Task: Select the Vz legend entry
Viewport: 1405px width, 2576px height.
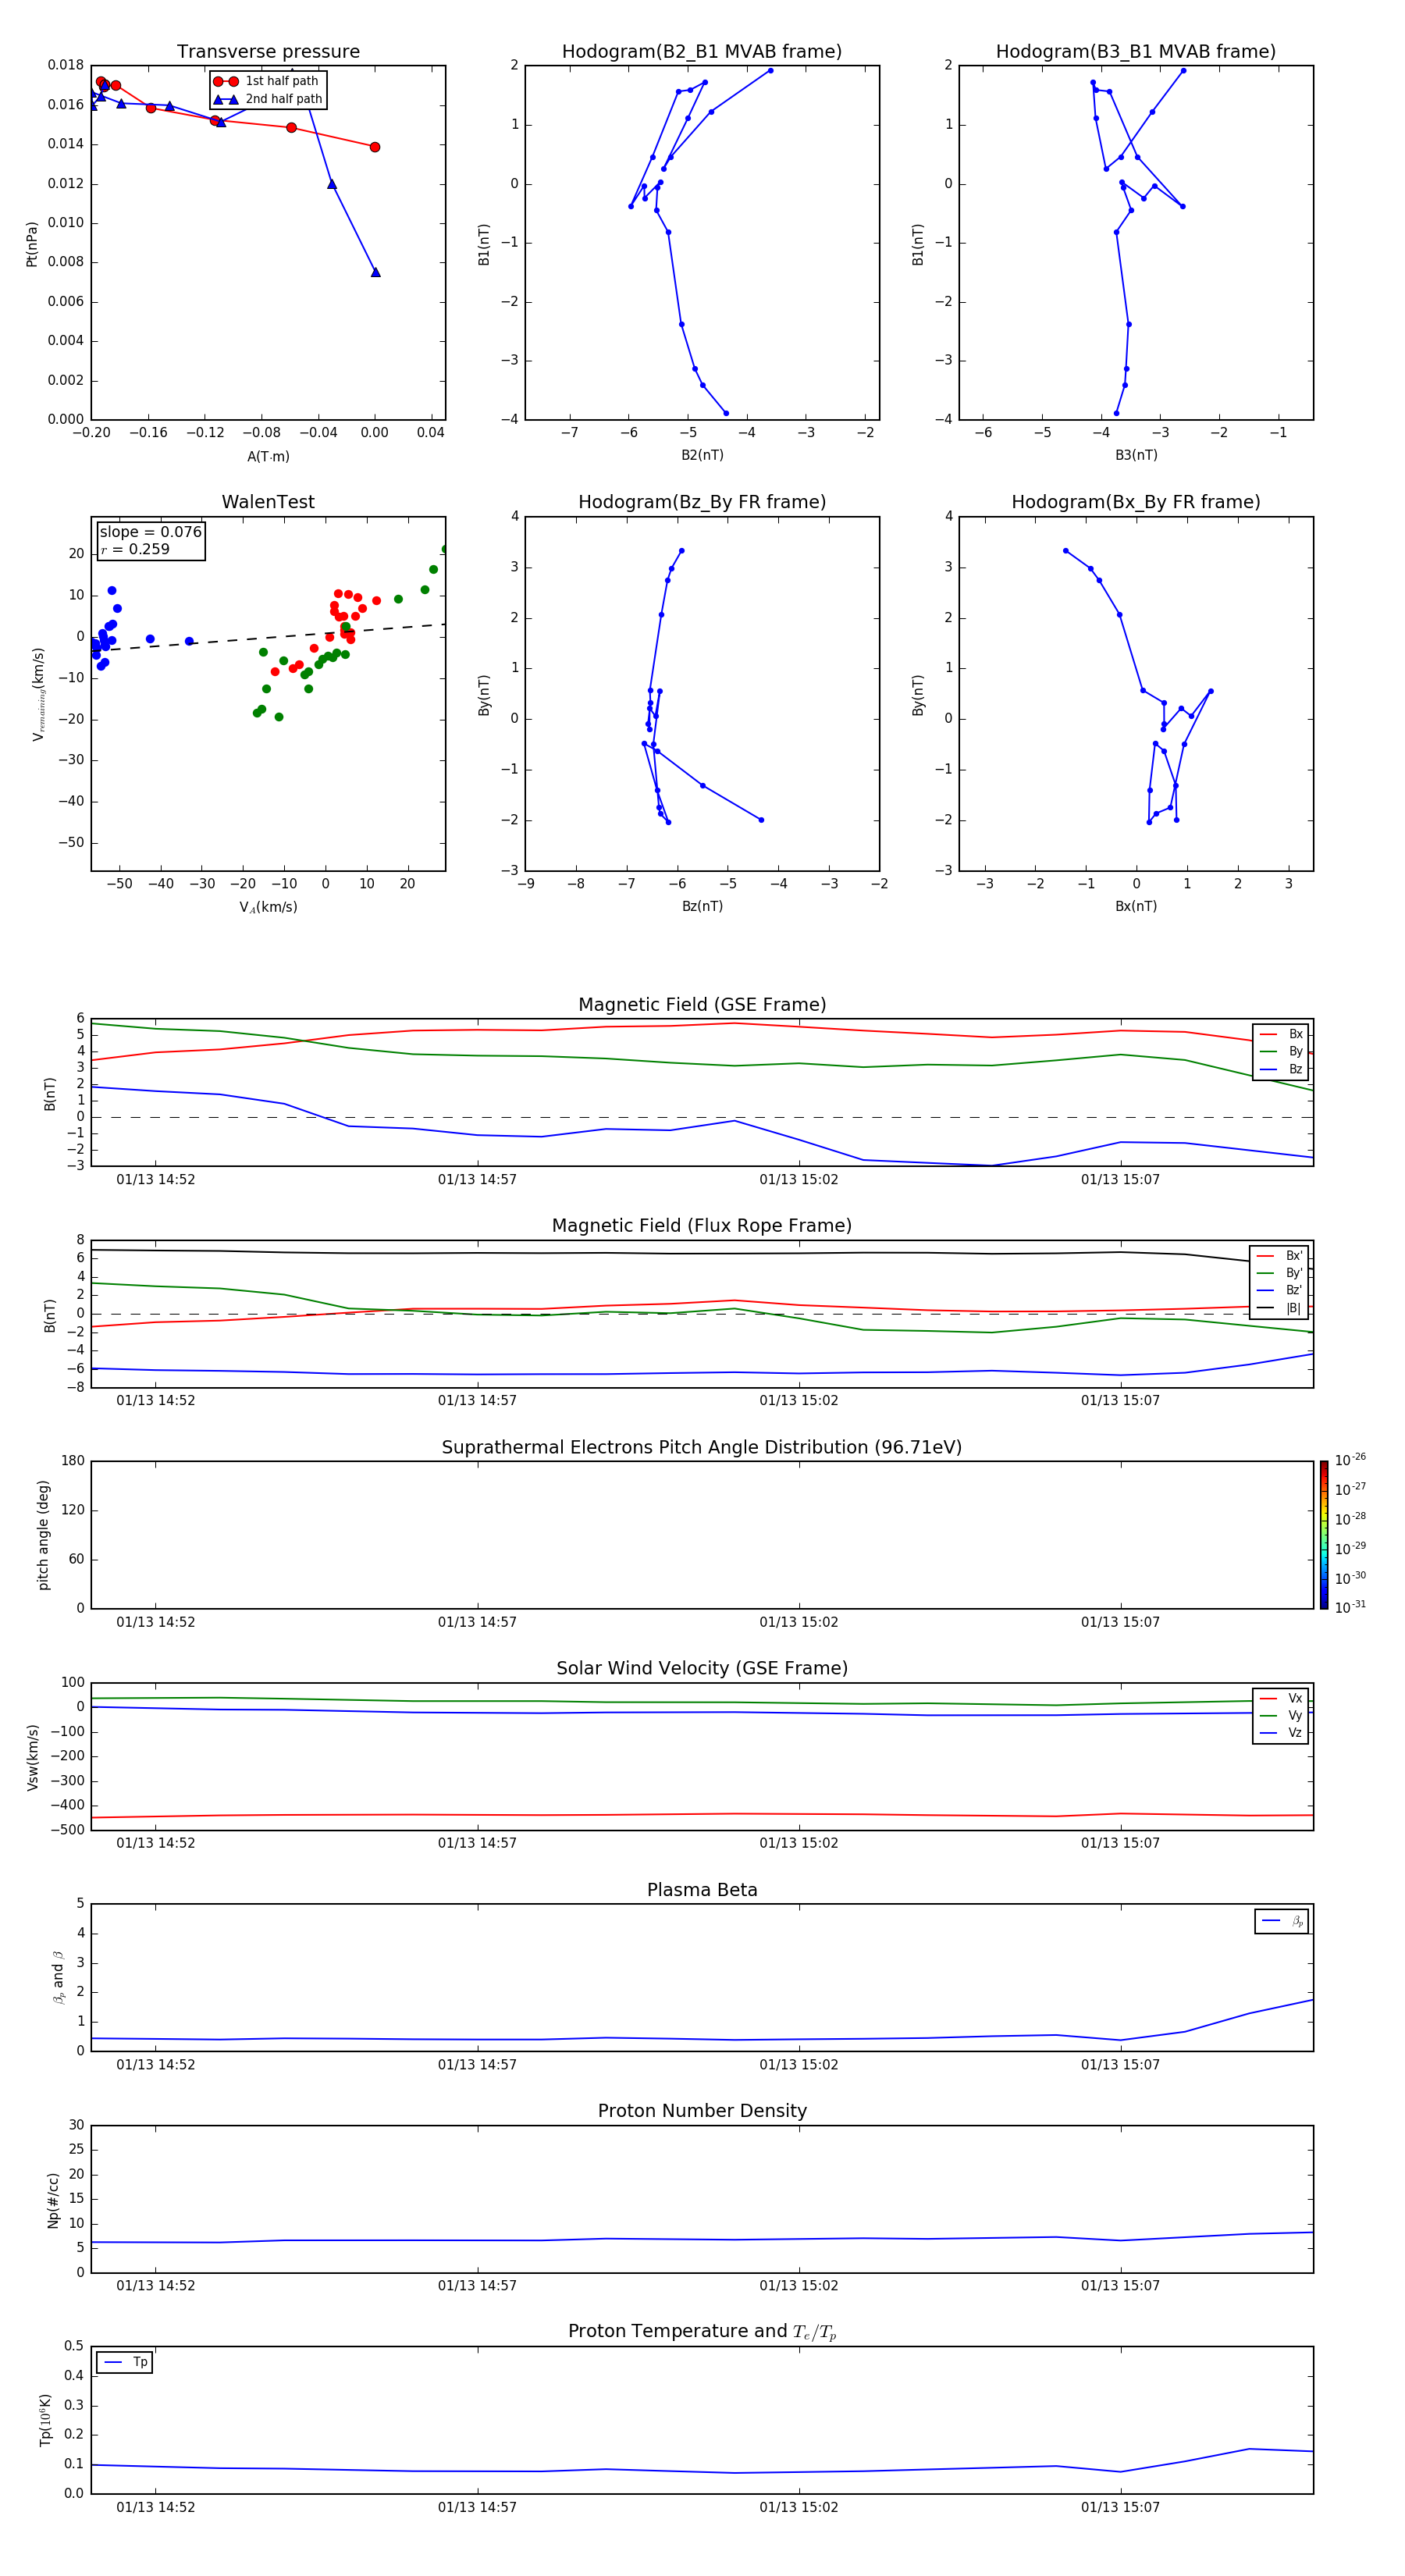Action: click(1281, 1734)
